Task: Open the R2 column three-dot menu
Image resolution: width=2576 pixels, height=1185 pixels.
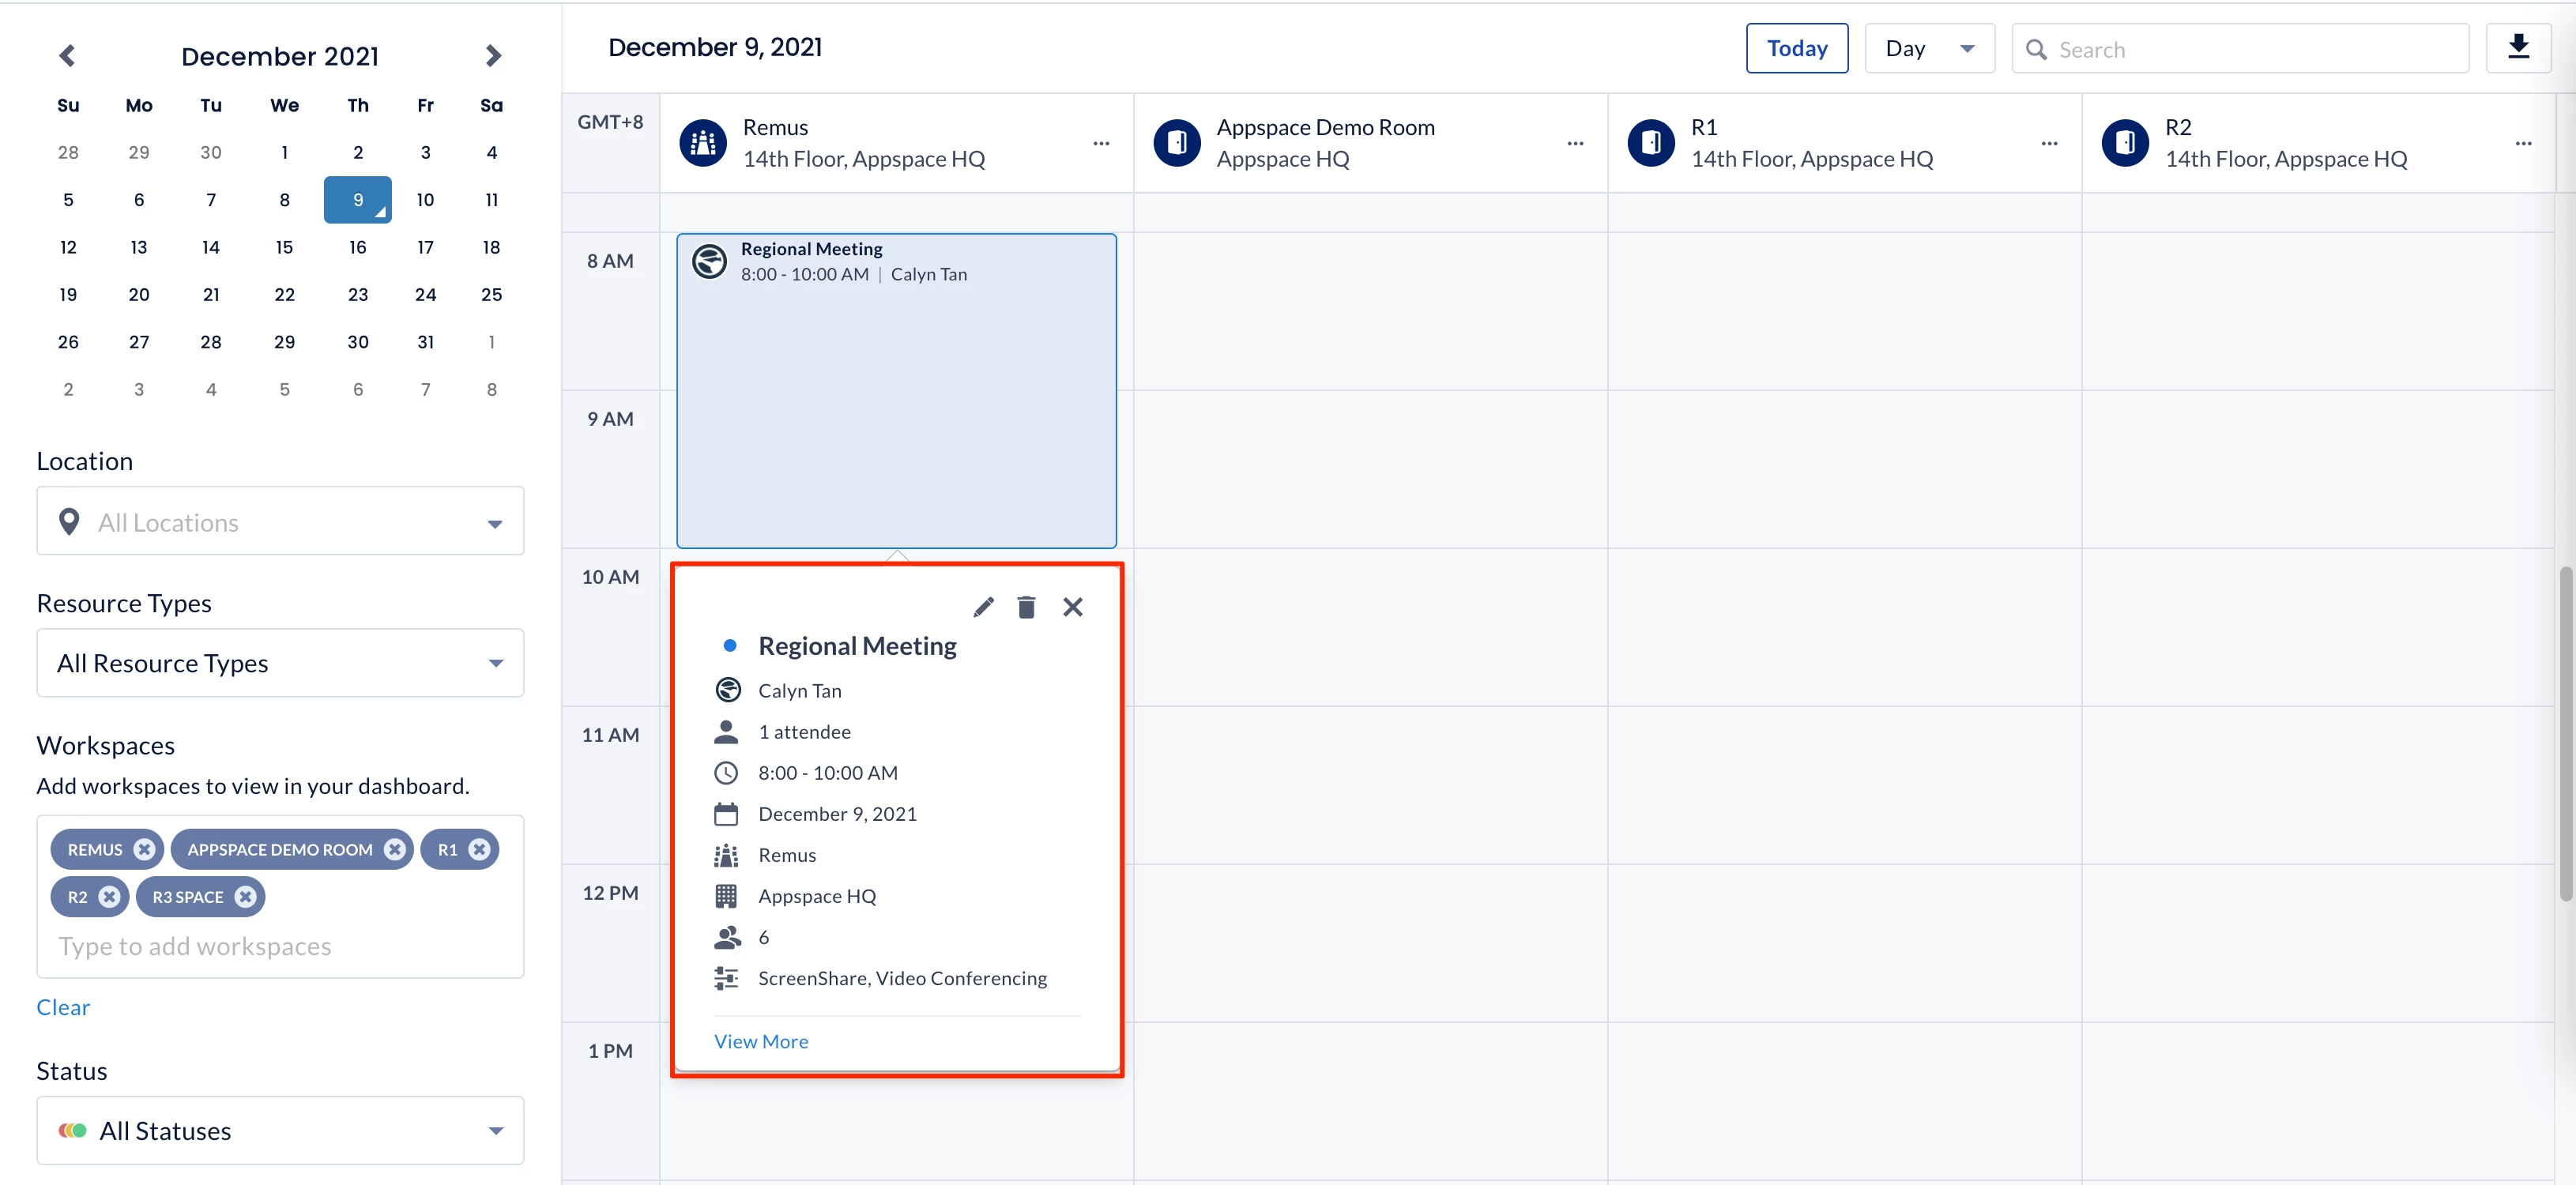Action: pyautogui.click(x=2523, y=143)
